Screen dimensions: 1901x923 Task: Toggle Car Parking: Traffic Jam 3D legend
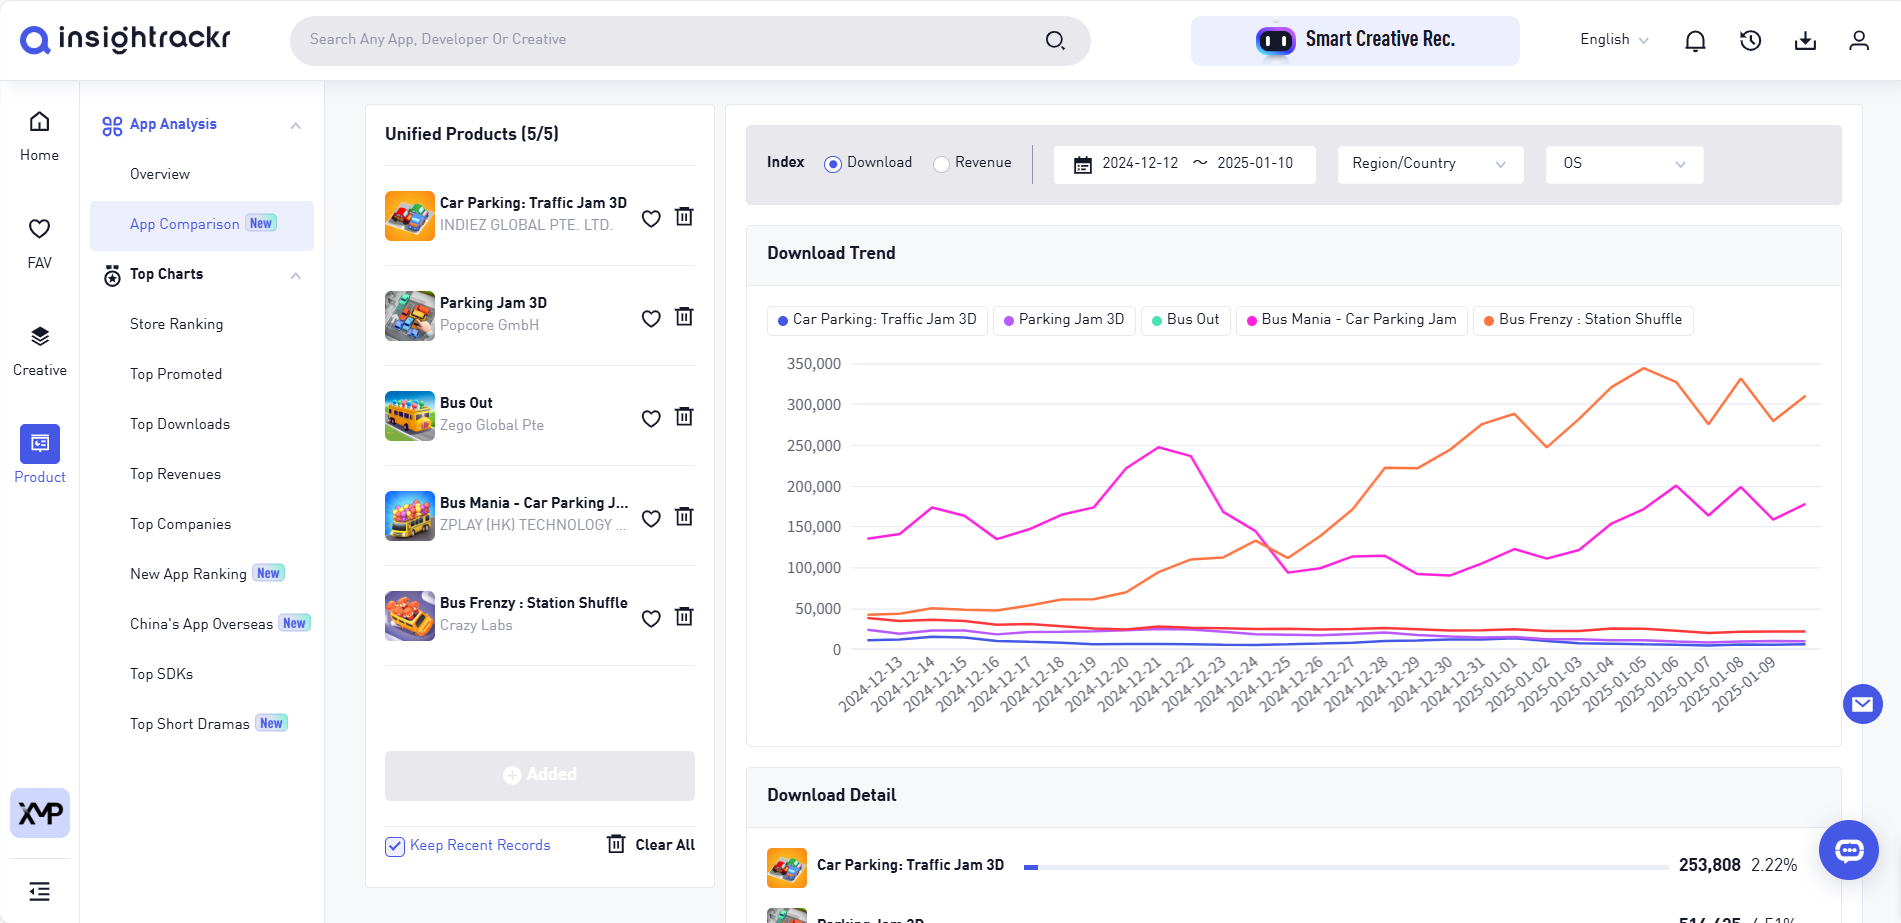(x=877, y=320)
